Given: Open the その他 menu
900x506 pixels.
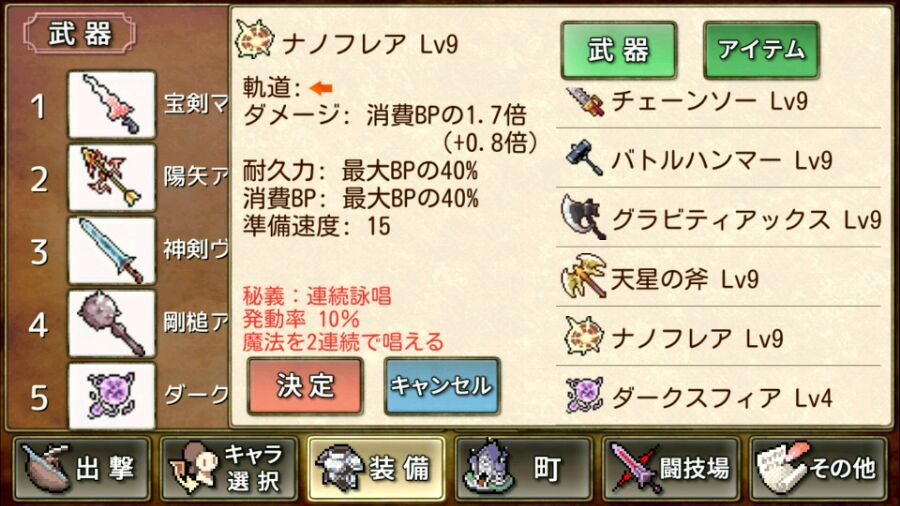Looking at the screenshot, I should 818,469.
